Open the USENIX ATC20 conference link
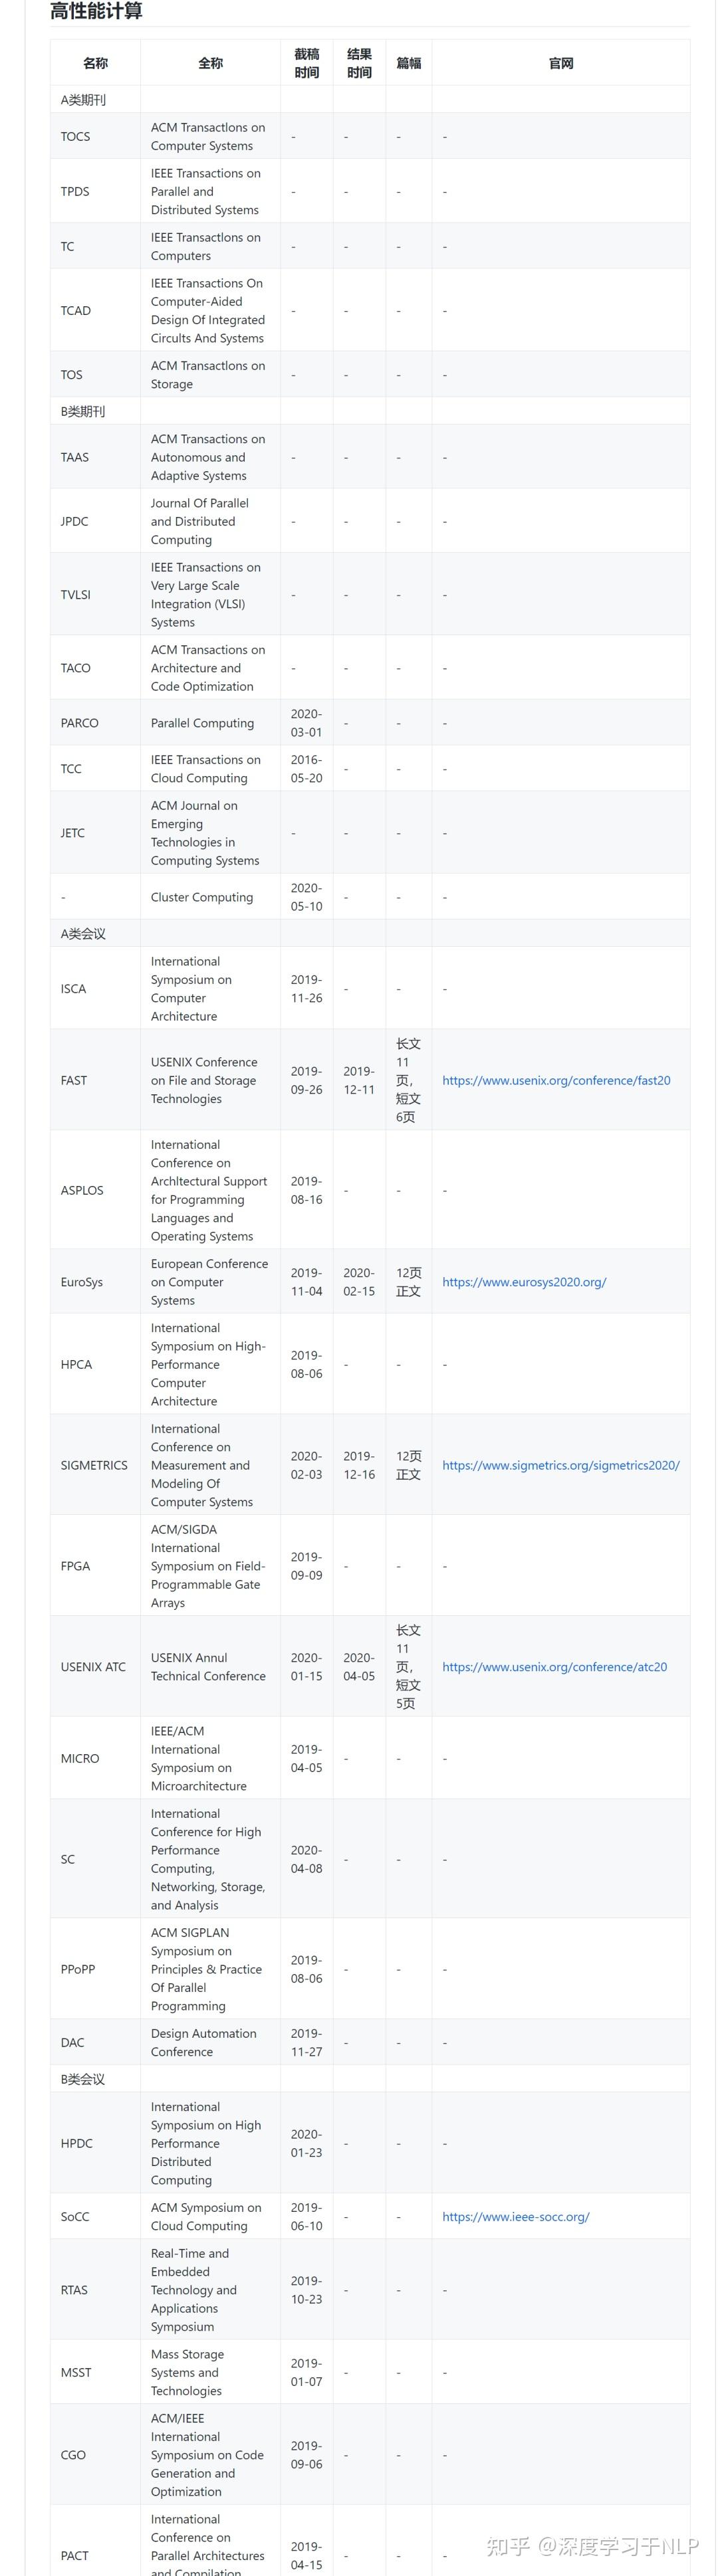718x2576 pixels. [x=554, y=1667]
